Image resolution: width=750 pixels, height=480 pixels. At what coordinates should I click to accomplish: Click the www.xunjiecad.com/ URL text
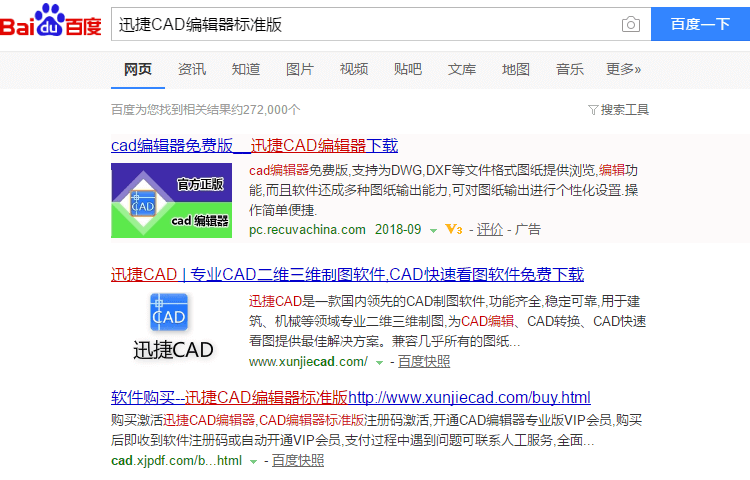click(309, 361)
